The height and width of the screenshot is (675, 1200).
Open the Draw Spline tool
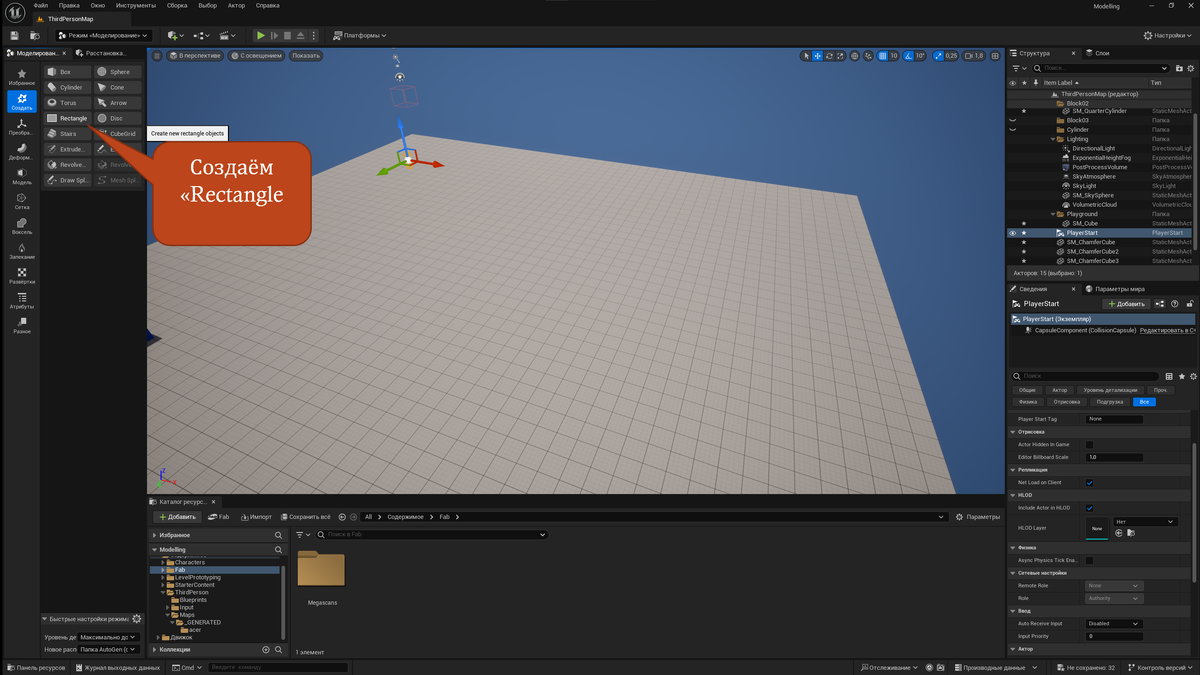[x=67, y=180]
